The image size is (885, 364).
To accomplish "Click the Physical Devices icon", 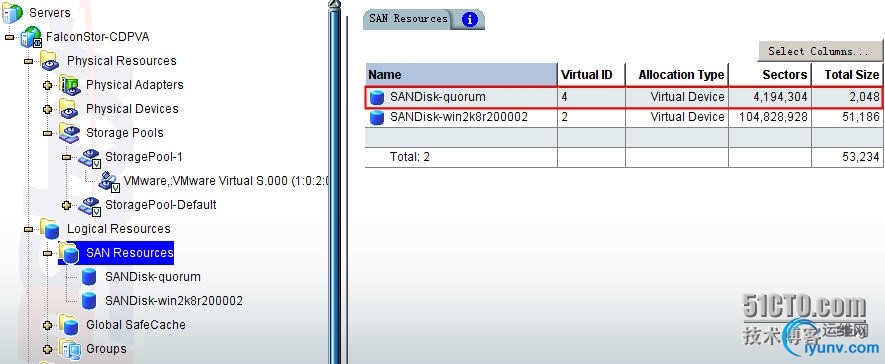I will tap(69, 109).
